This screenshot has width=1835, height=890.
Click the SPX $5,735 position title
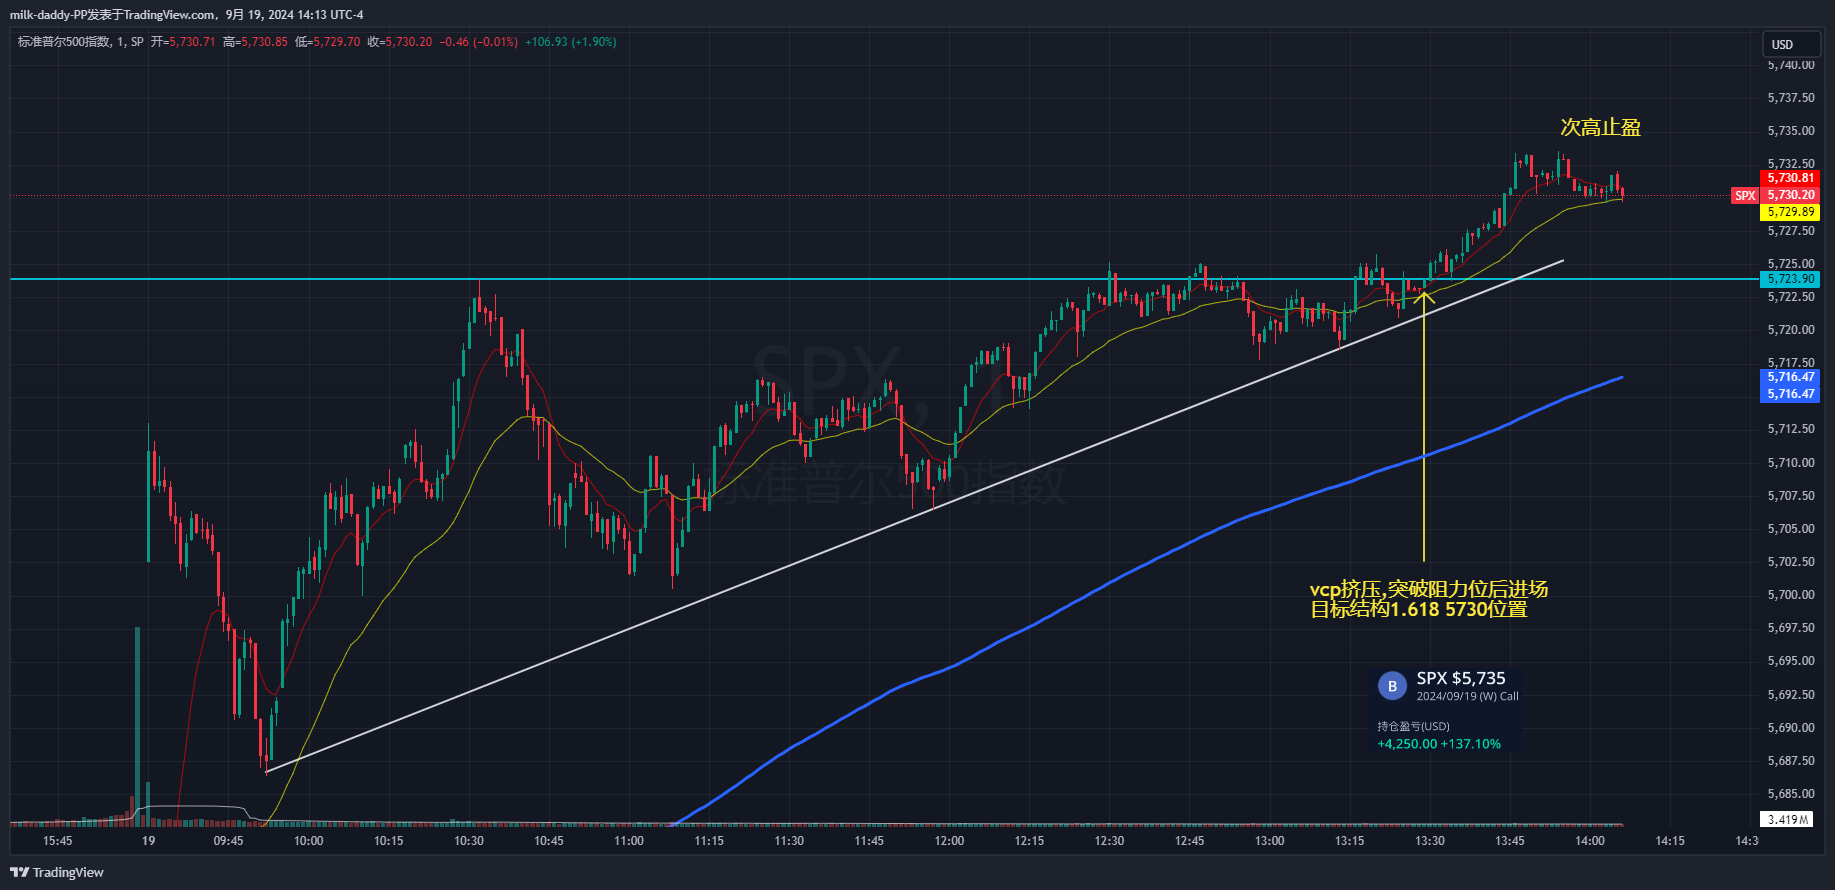coord(1460,678)
